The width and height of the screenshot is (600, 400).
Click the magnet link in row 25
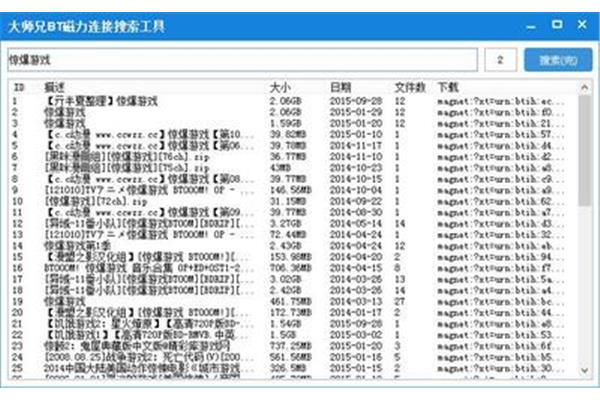(501, 368)
